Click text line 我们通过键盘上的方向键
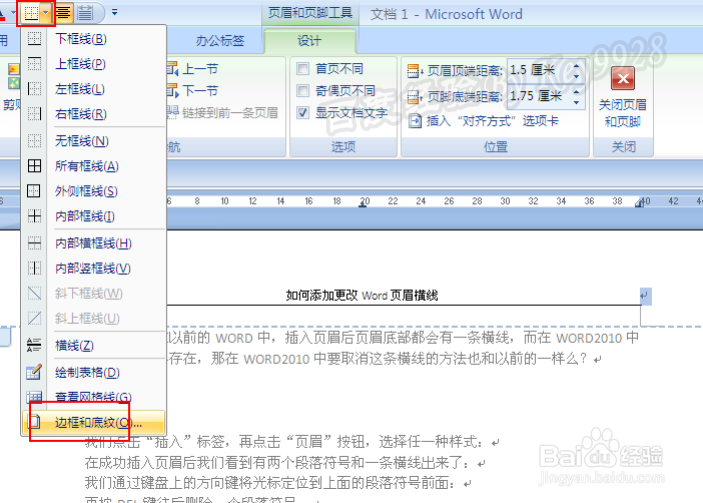Viewport: 703px width, 503px height. (278, 483)
